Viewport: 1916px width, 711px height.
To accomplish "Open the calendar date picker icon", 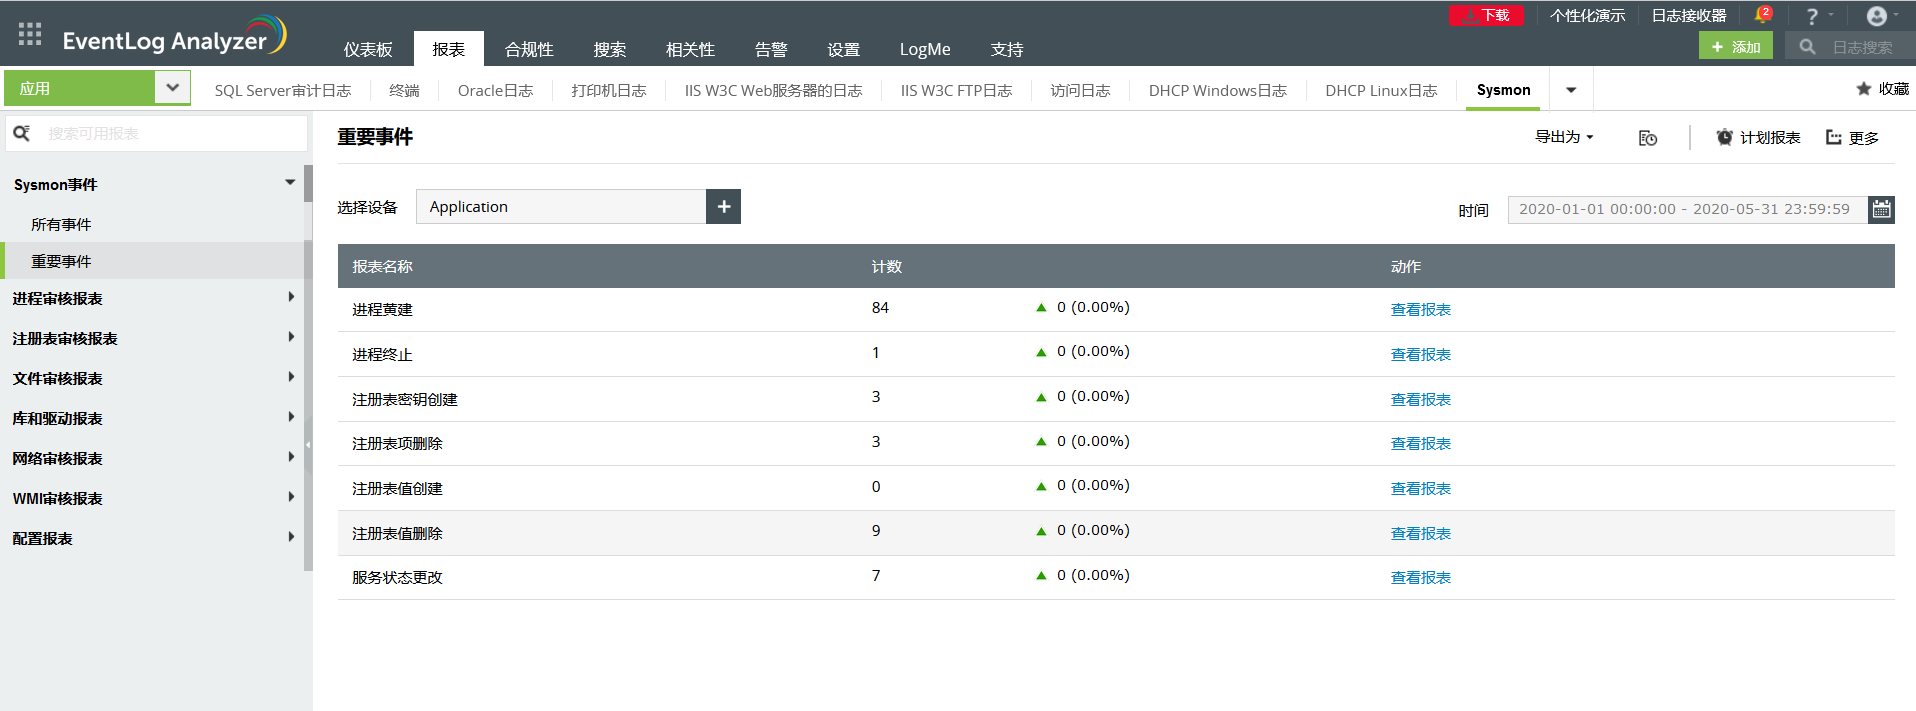I will click(x=1882, y=209).
